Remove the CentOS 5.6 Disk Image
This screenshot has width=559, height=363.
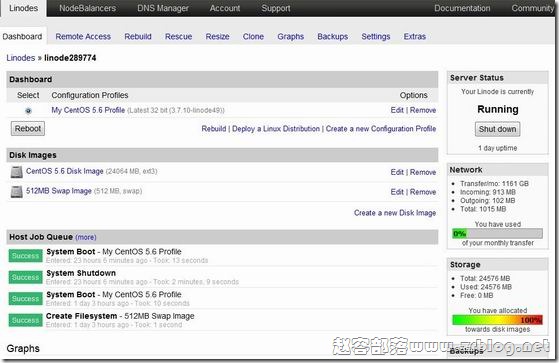click(423, 172)
